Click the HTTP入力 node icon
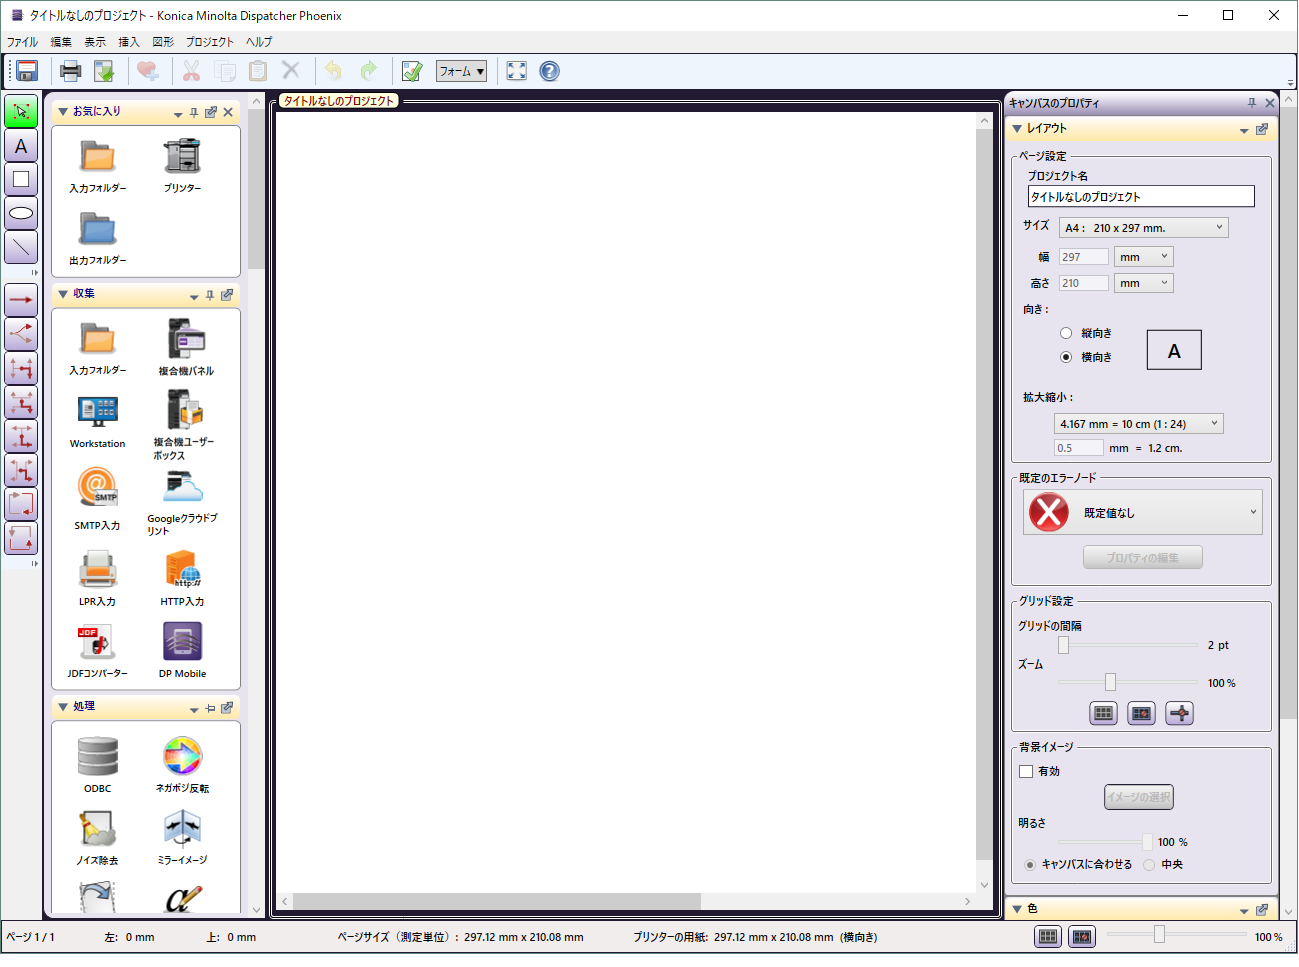The height and width of the screenshot is (967, 1299). [182, 570]
